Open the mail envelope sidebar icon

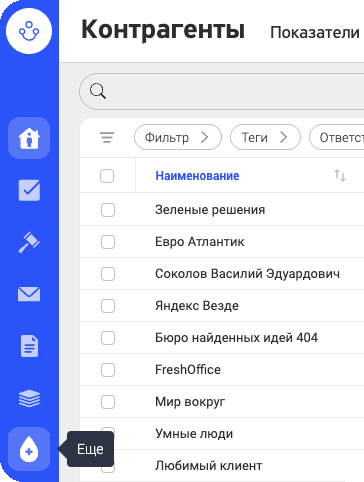point(29,294)
